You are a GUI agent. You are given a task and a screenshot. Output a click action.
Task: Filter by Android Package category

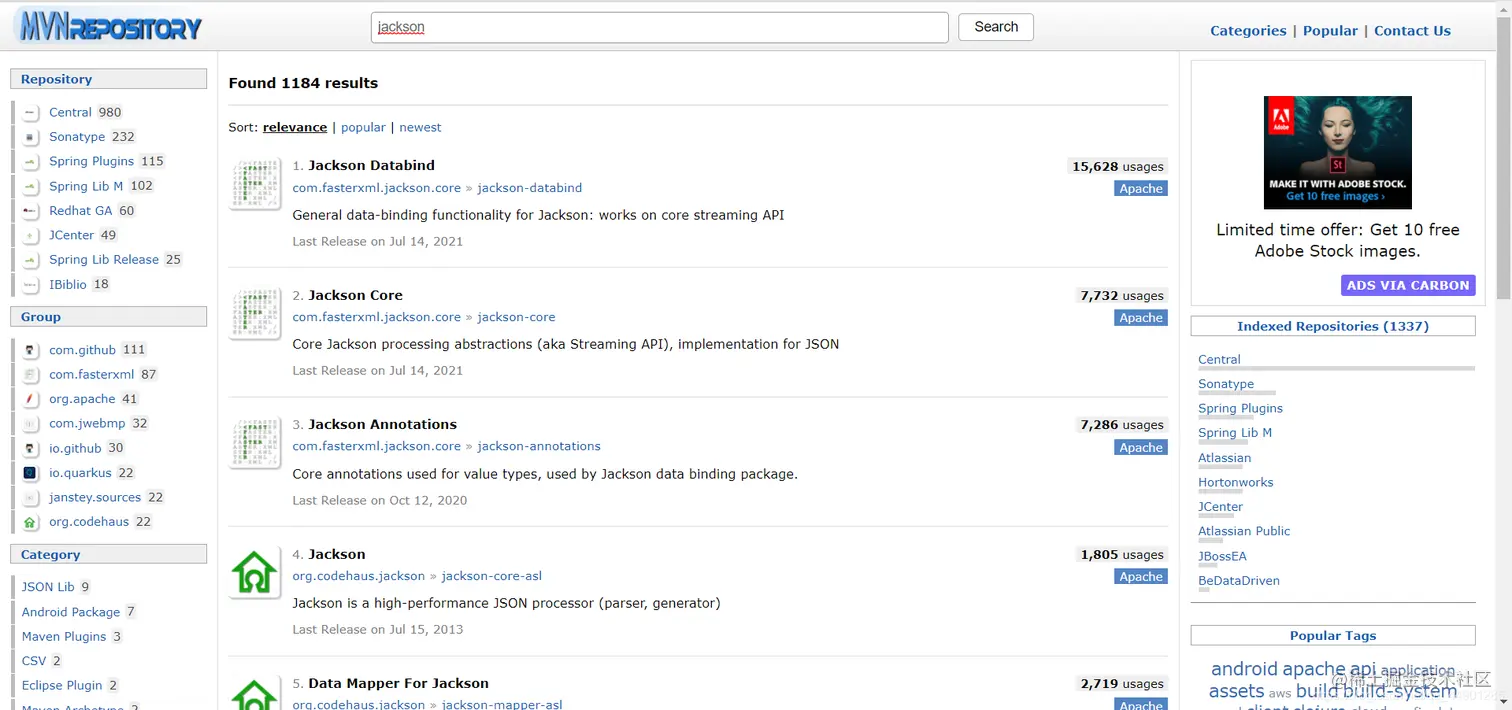coord(71,612)
